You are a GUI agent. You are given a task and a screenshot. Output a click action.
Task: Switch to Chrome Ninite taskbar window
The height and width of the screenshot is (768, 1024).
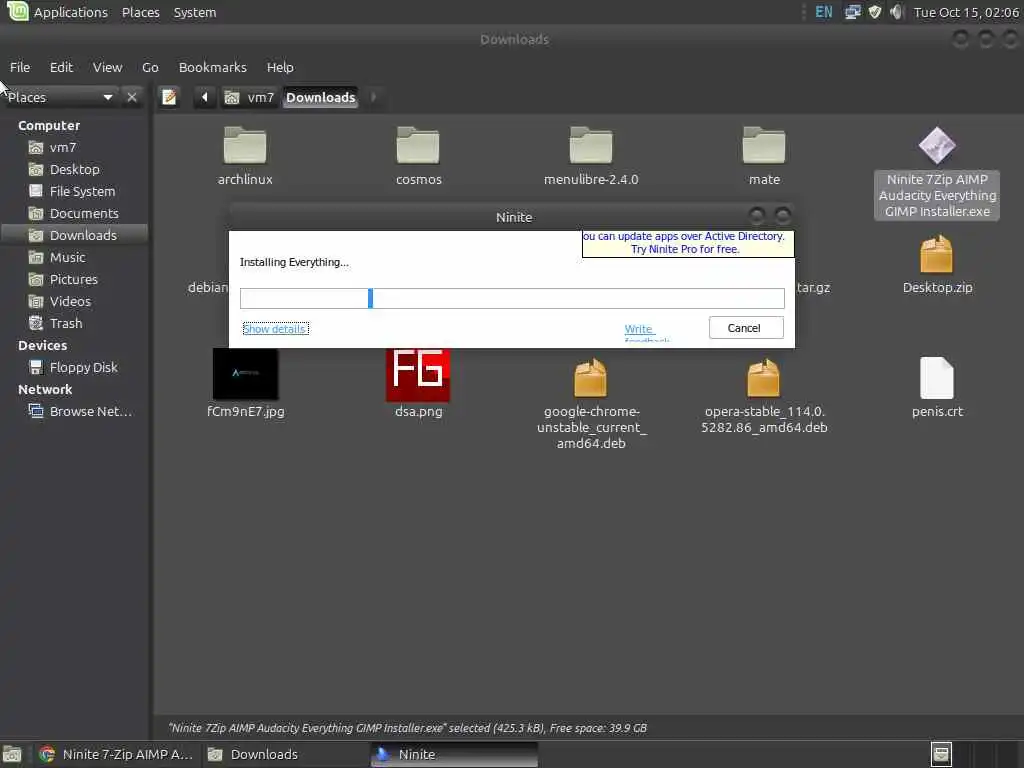click(117, 754)
